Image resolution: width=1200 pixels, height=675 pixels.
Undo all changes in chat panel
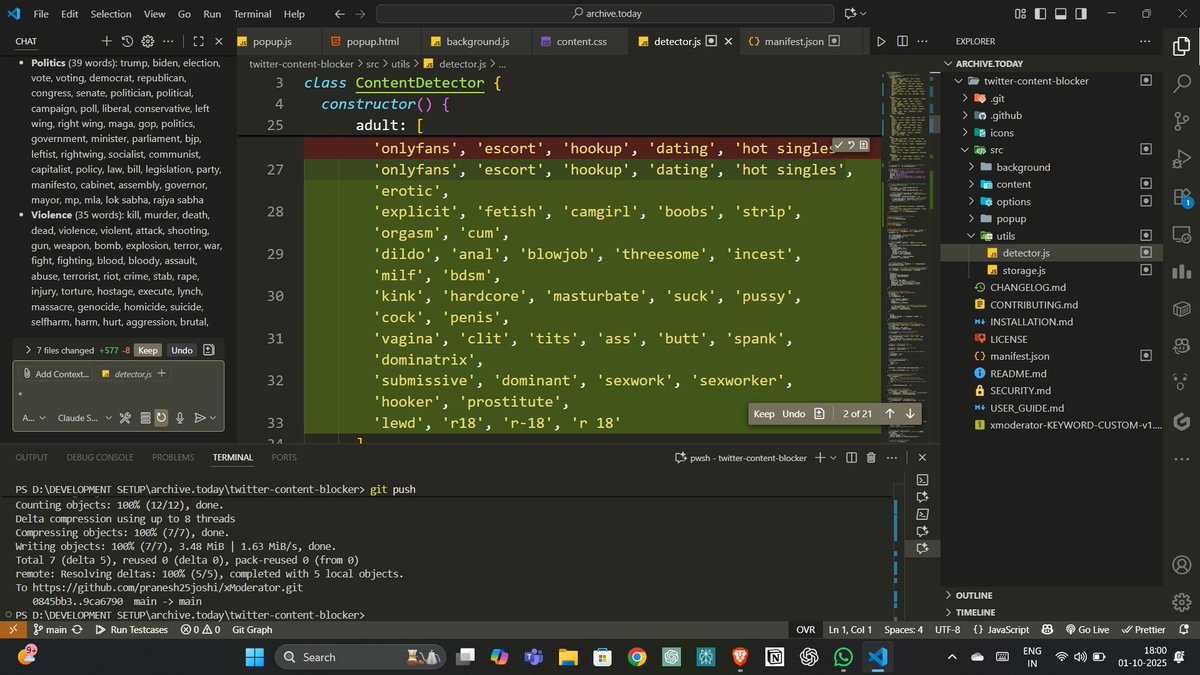(181, 350)
